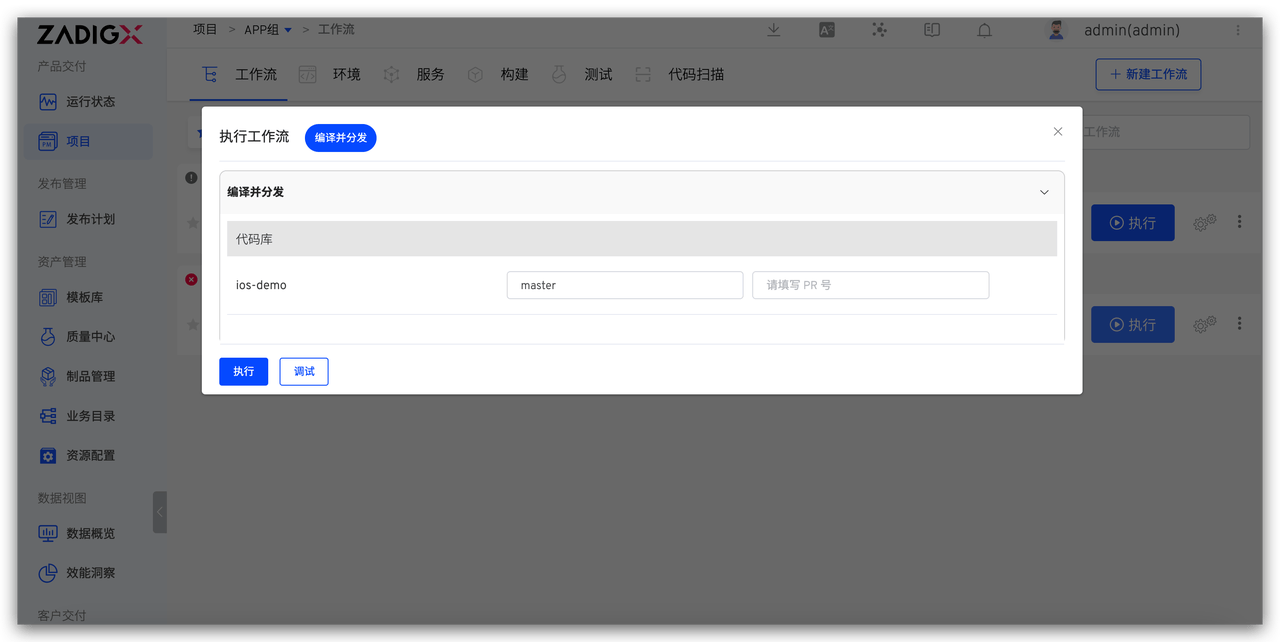Click the 新建工作流 button
This screenshot has height=642, width=1280.
(1148, 75)
